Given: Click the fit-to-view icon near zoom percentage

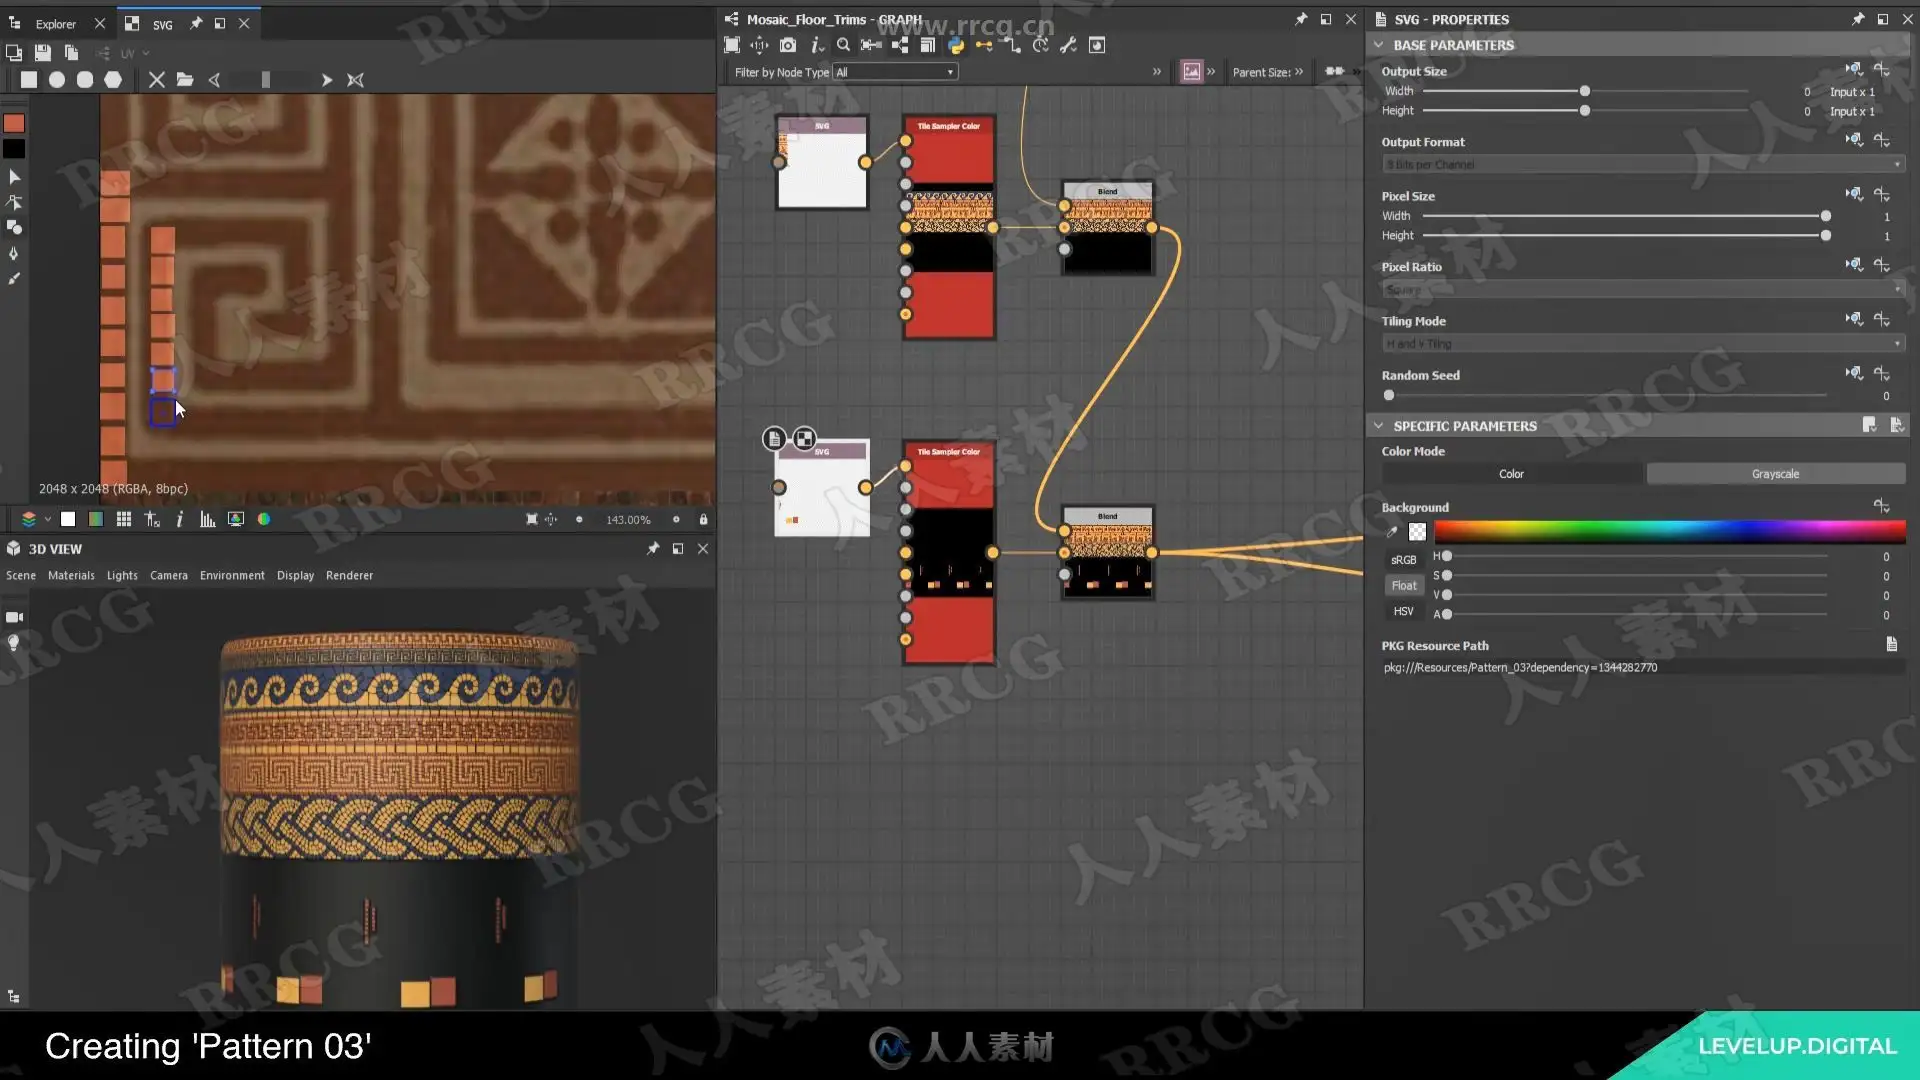Looking at the screenshot, I should point(532,519).
